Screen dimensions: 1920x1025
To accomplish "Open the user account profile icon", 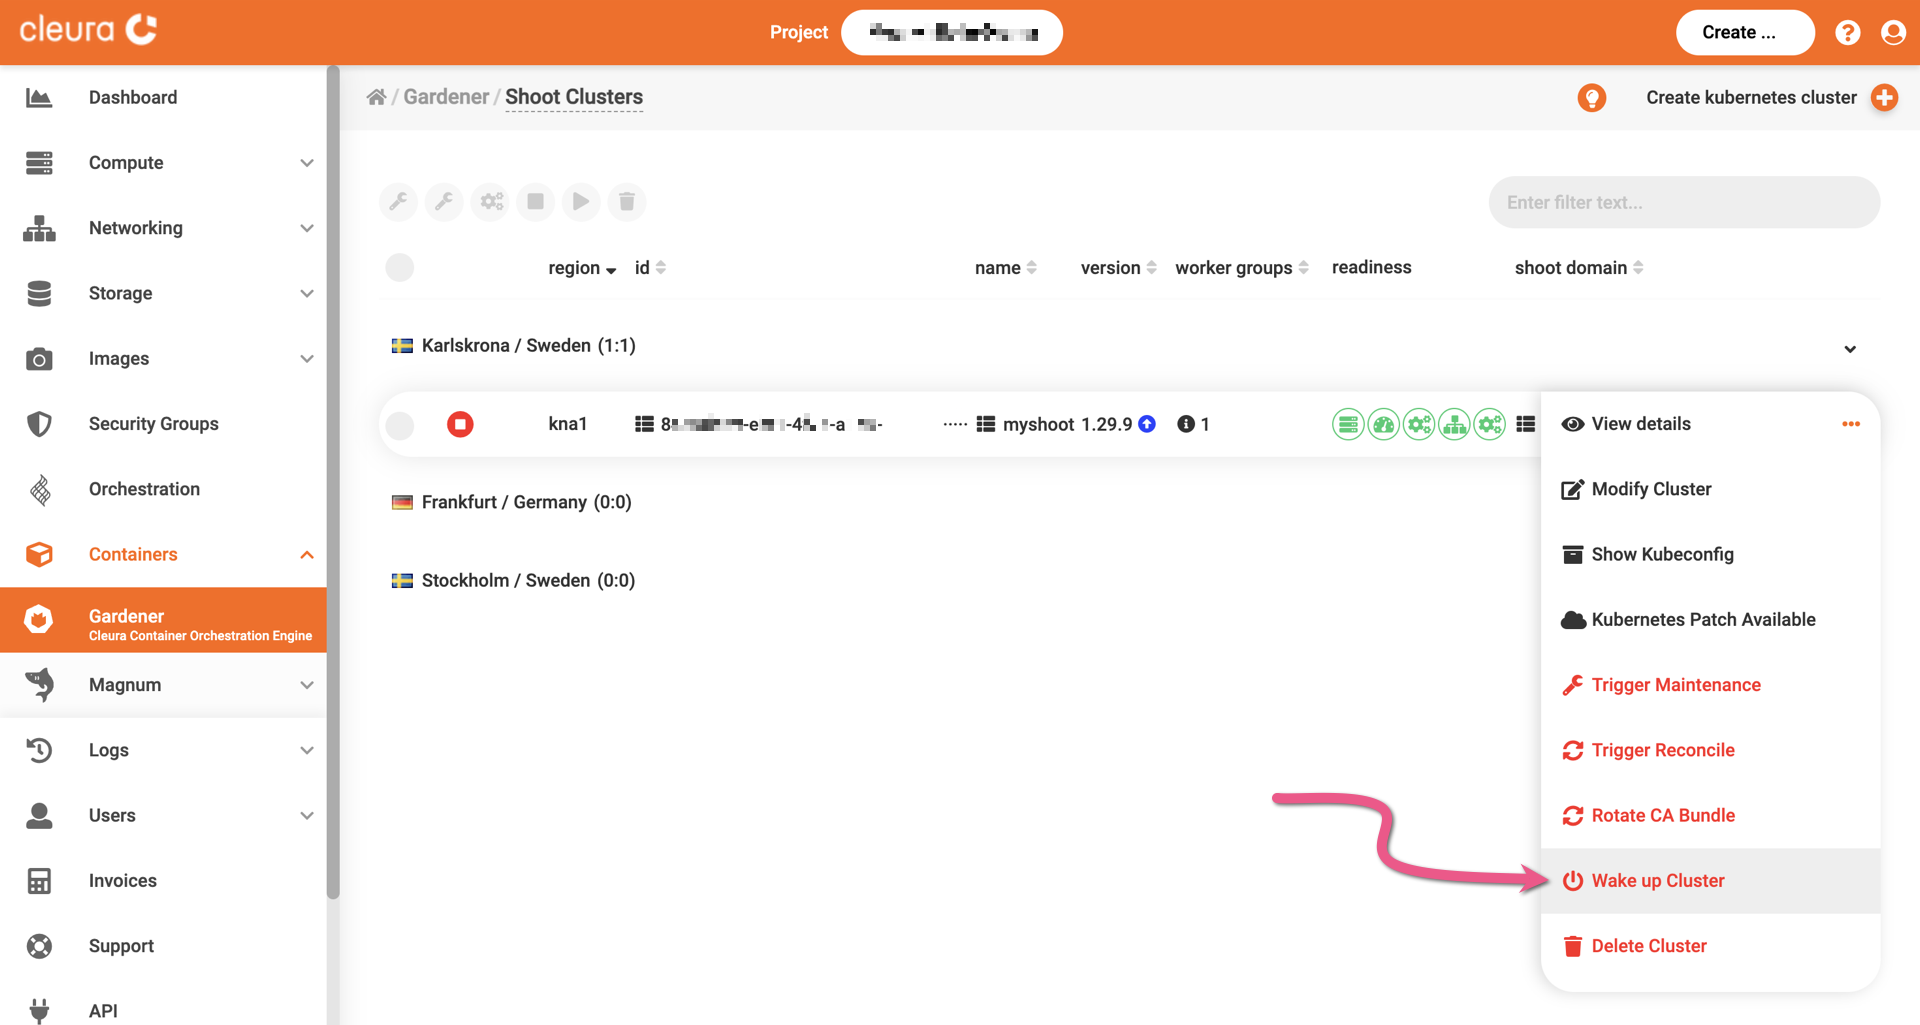I will click(x=1892, y=33).
